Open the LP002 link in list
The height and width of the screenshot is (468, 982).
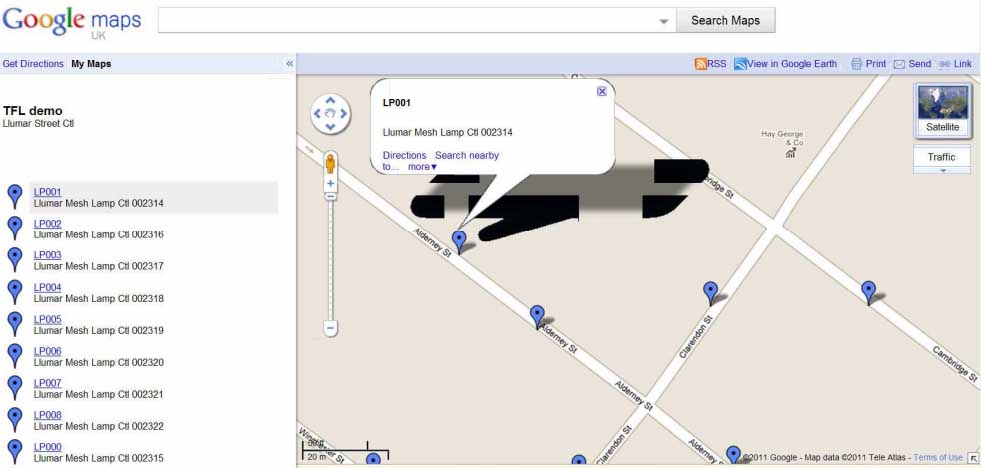pos(48,224)
